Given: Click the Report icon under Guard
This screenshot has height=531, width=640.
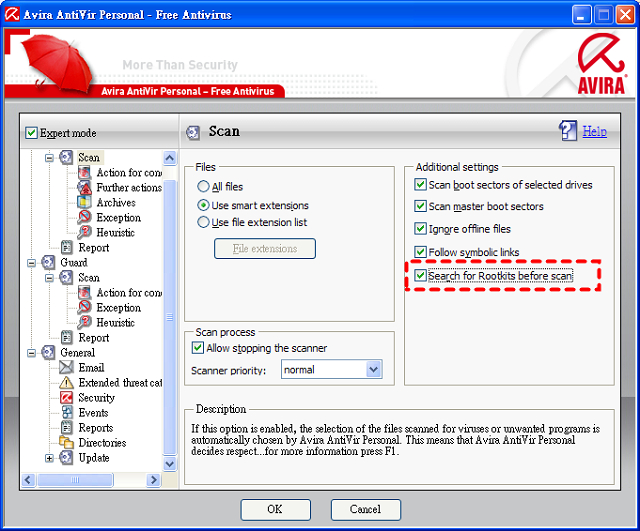Looking at the screenshot, I should click(67, 338).
